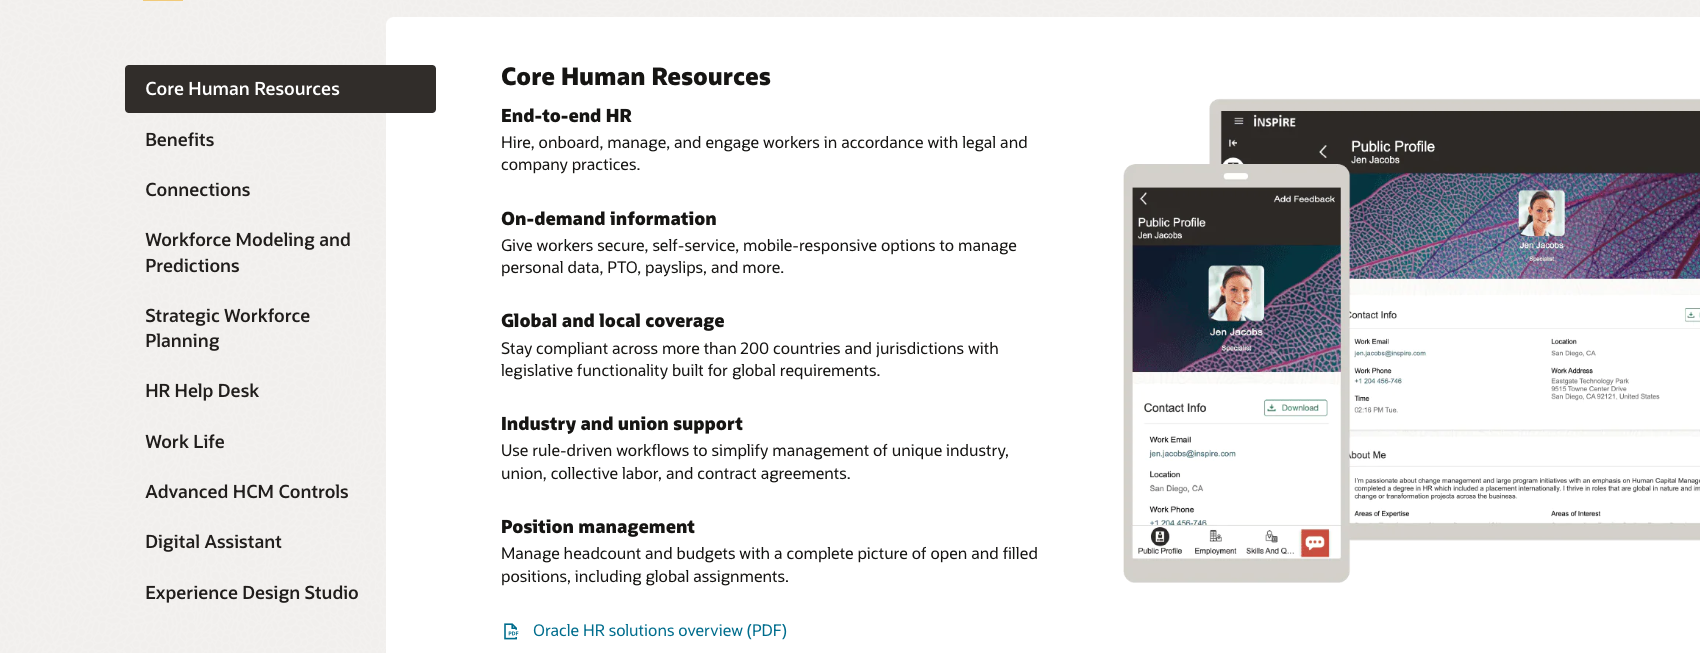The width and height of the screenshot is (1700, 653).
Task: Open the hamburger menu next to INSPIRE
Action: pos(1238,121)
